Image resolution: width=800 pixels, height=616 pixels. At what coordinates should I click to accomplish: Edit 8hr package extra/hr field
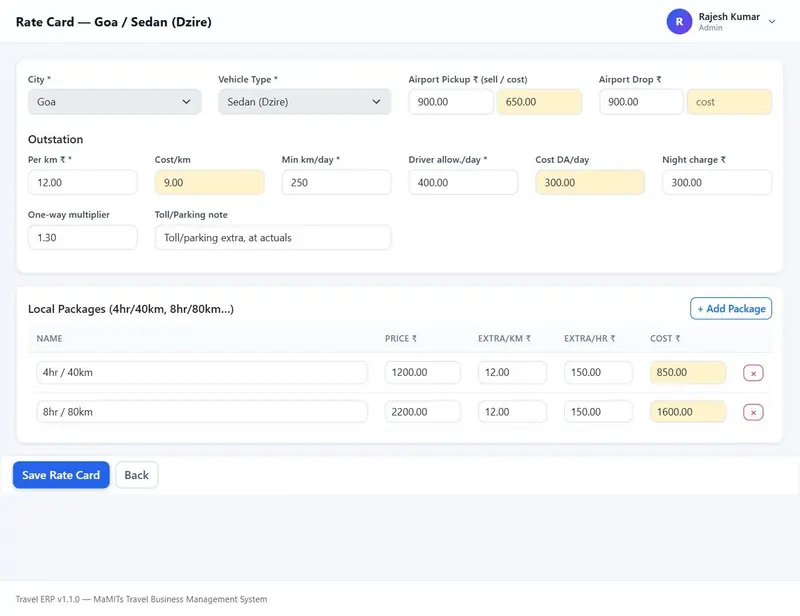click(598, 412)
